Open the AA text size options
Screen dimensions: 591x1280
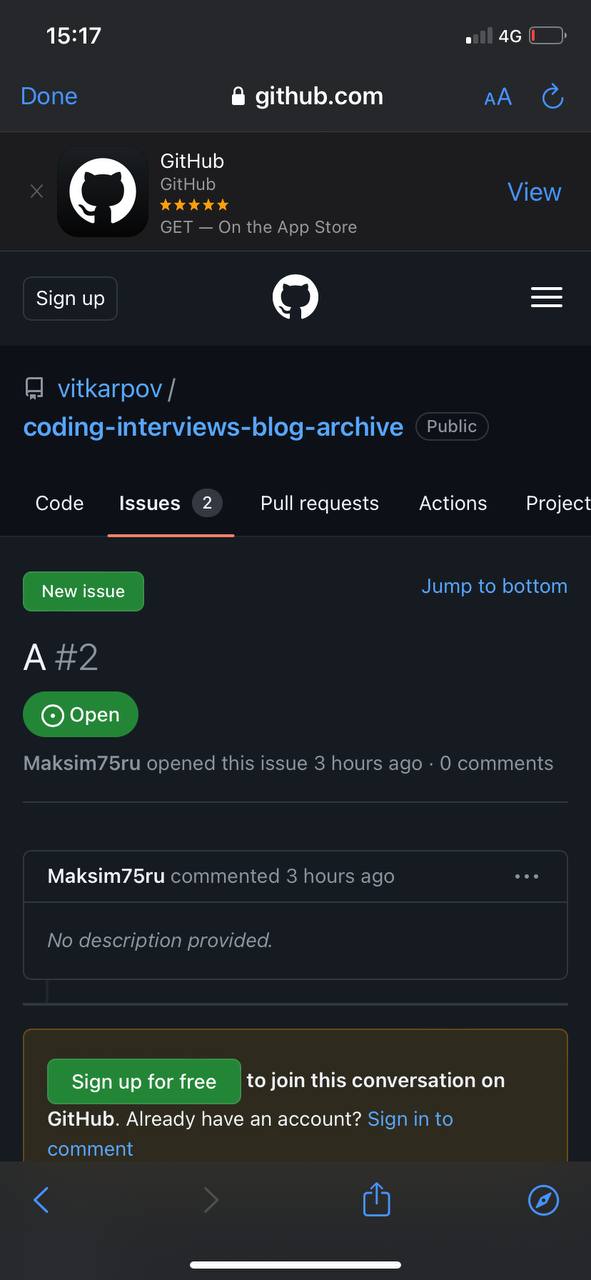tap(497, 97)
